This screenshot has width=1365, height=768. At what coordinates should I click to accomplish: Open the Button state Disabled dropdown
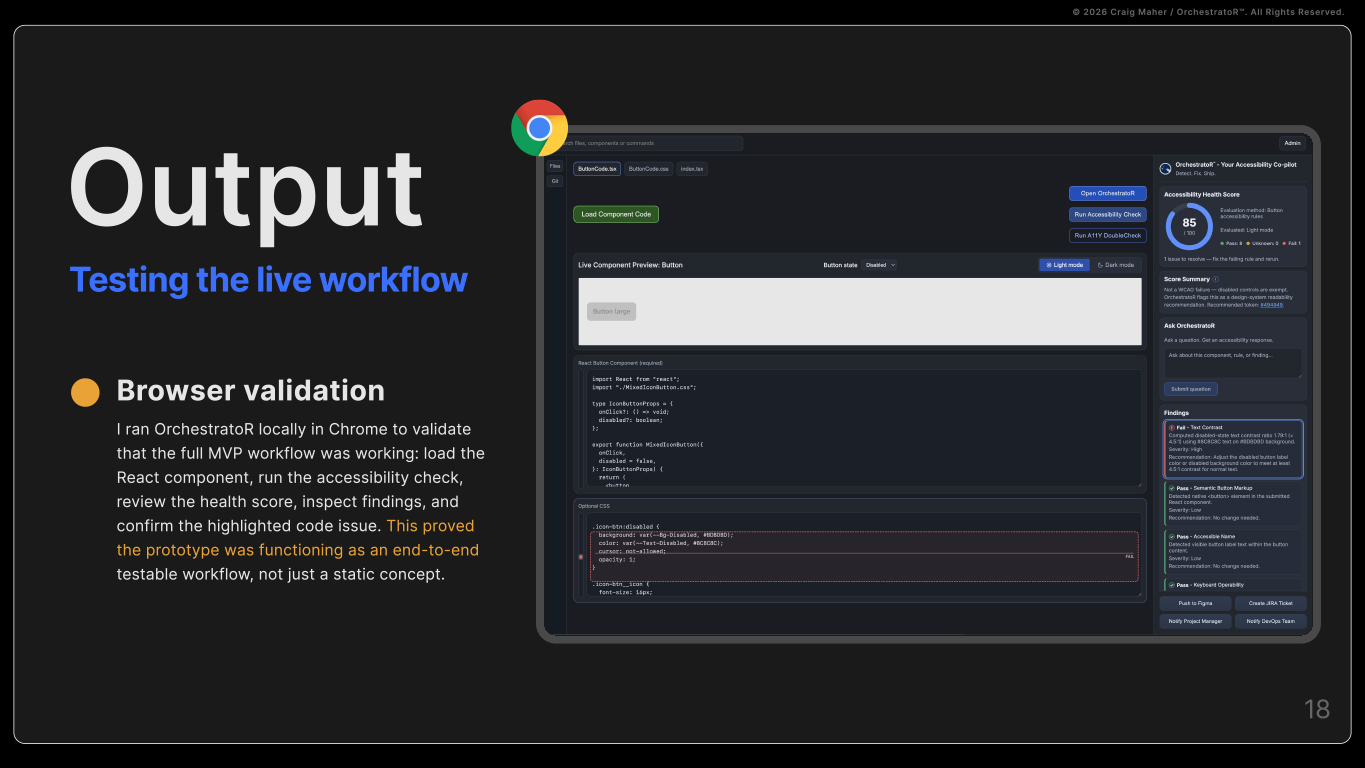click(x=880, y=265)
